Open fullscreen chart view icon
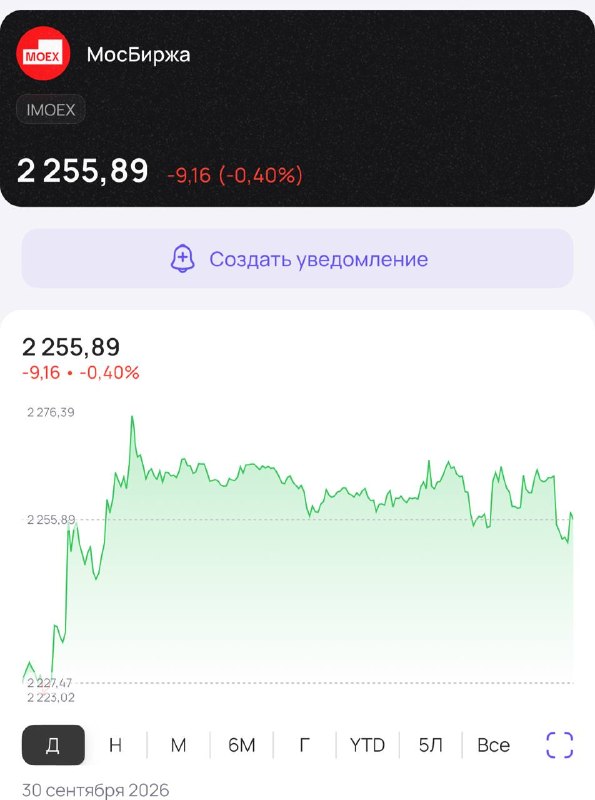This screenshot has width=595, height=800. pyautogui.click(x=559, y=745)
